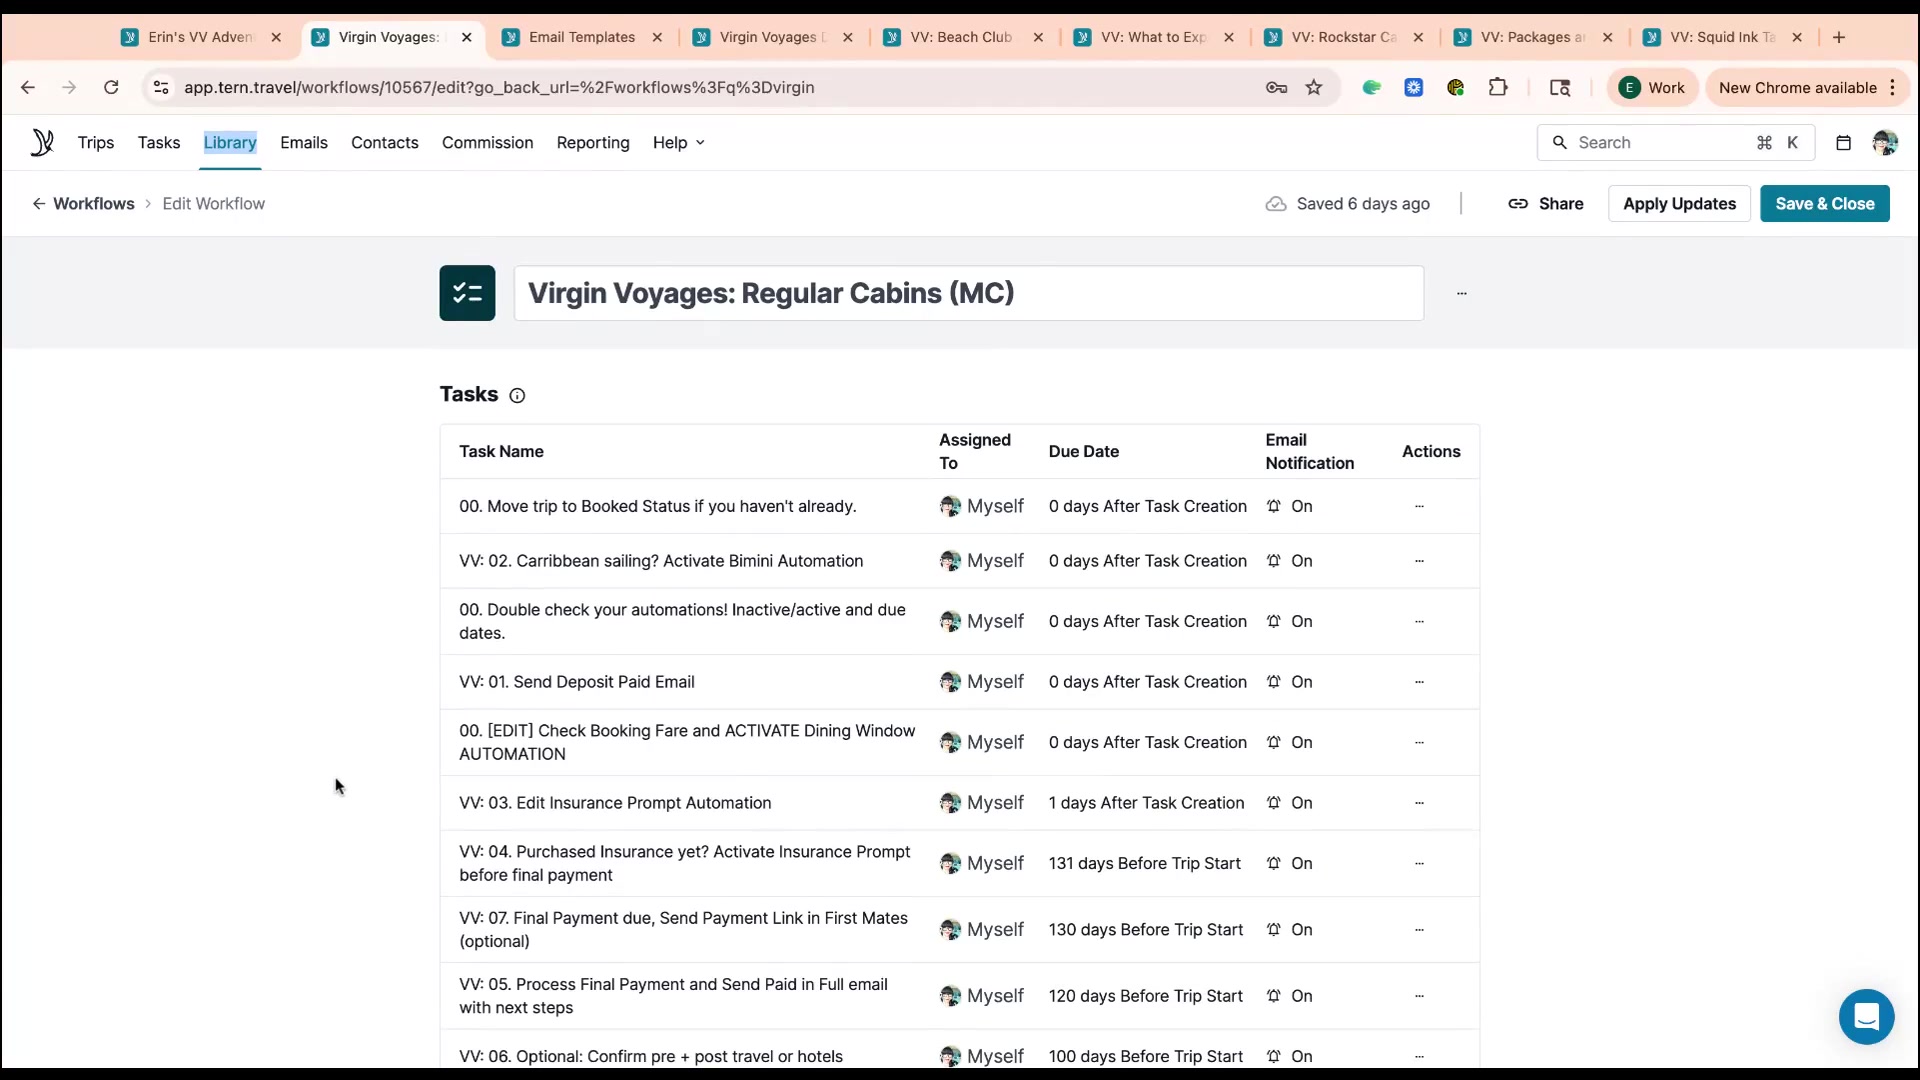
Task: Change assignee for 'Send Deposit Paid Email' task
Action: [982, 682]
